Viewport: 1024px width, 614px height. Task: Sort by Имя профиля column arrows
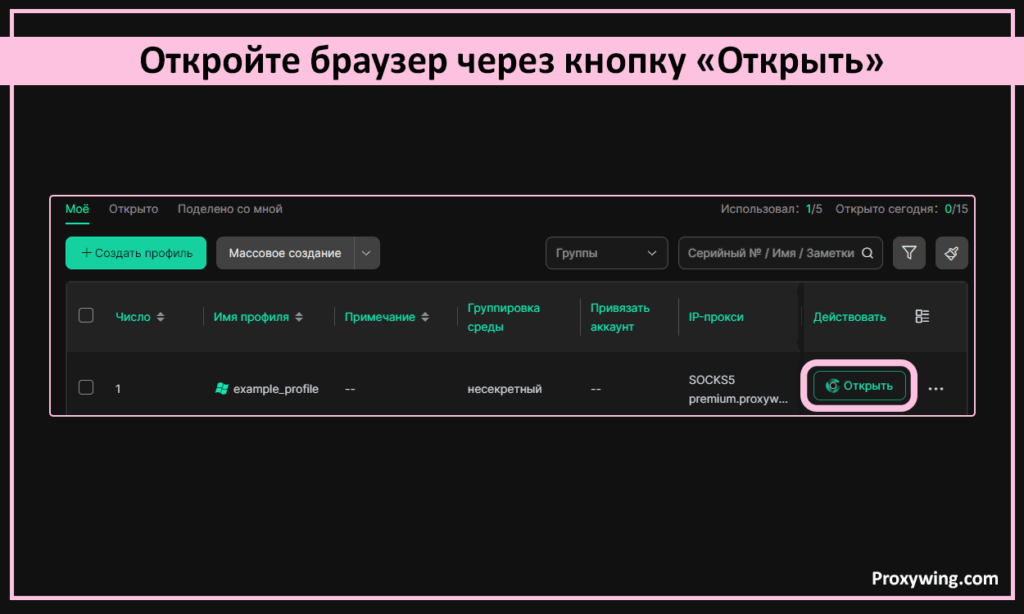298,317
